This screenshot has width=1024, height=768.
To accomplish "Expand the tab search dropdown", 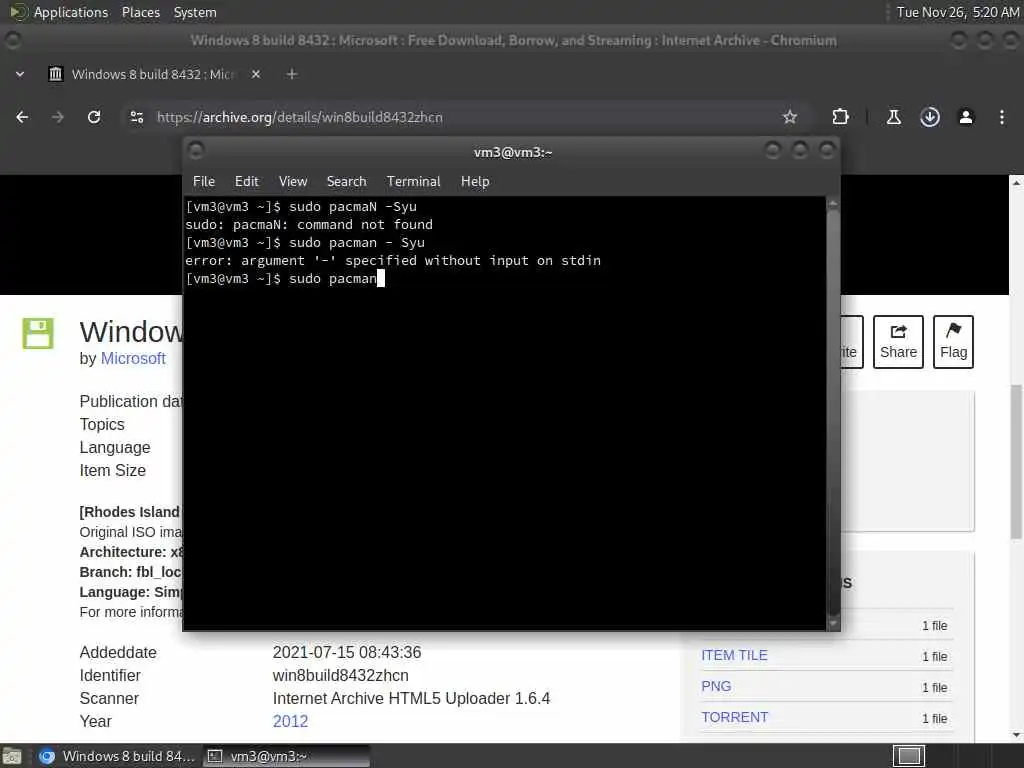I will pyautogui.click(x=20, y=74).
